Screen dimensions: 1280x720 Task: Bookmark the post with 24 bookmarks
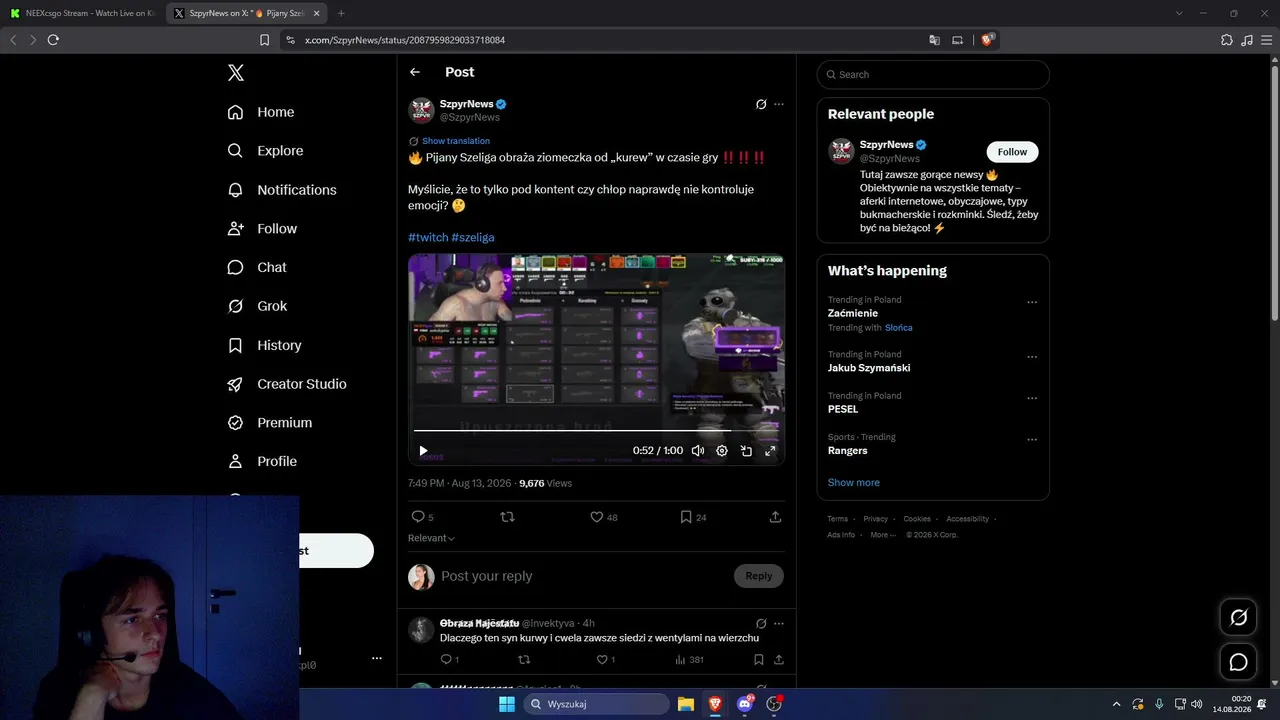[x=693, y=517]
